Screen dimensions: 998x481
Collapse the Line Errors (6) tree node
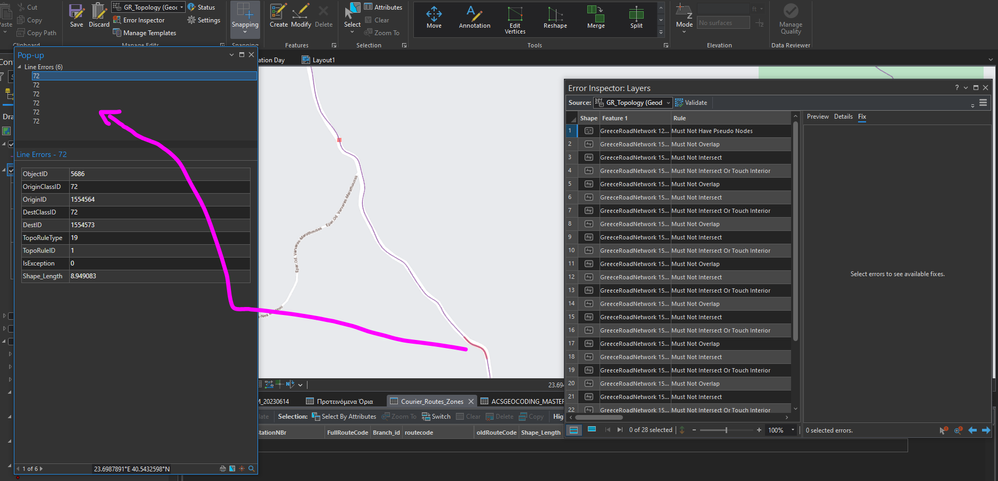coord(20,67)
